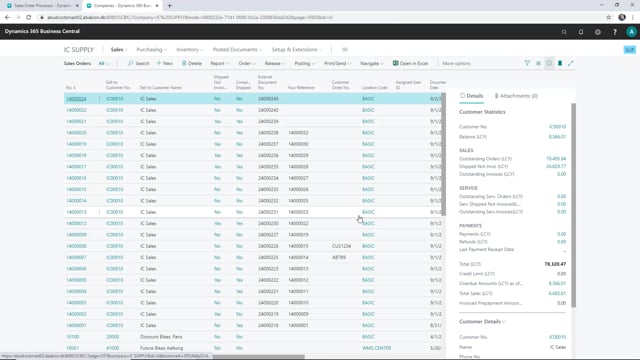Click Shipped Not Invd. value 26,829.77
The height and width of the screenshot is (360, 640).
[x=556, y=167]
